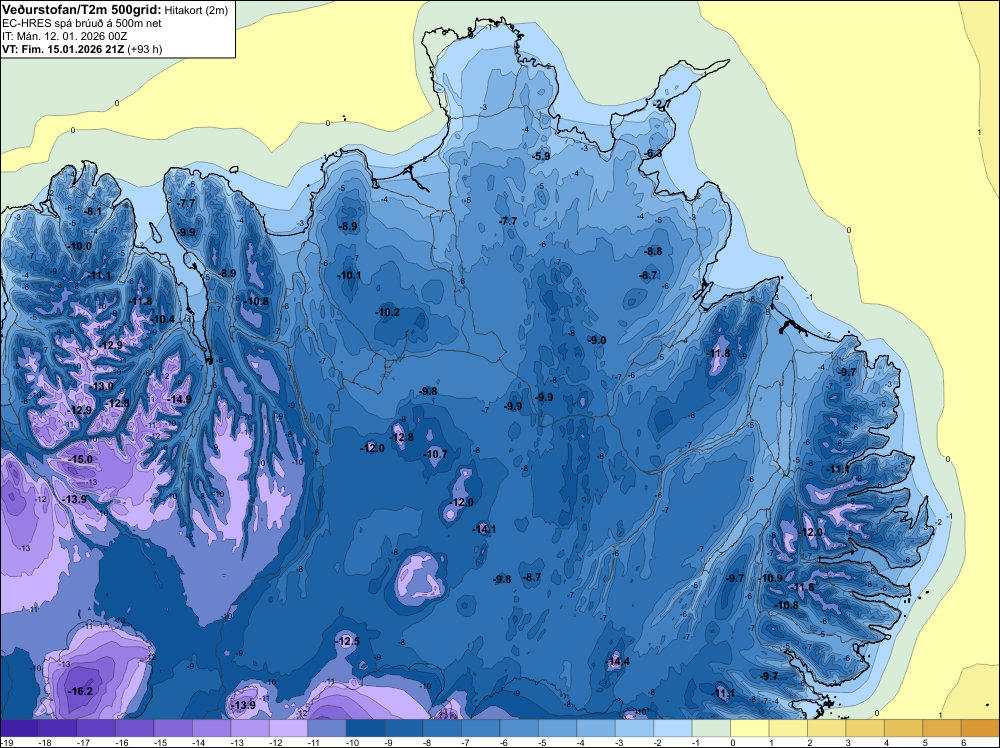
Task: Click the -10.0 temperature label
Action: click(80, 246)
